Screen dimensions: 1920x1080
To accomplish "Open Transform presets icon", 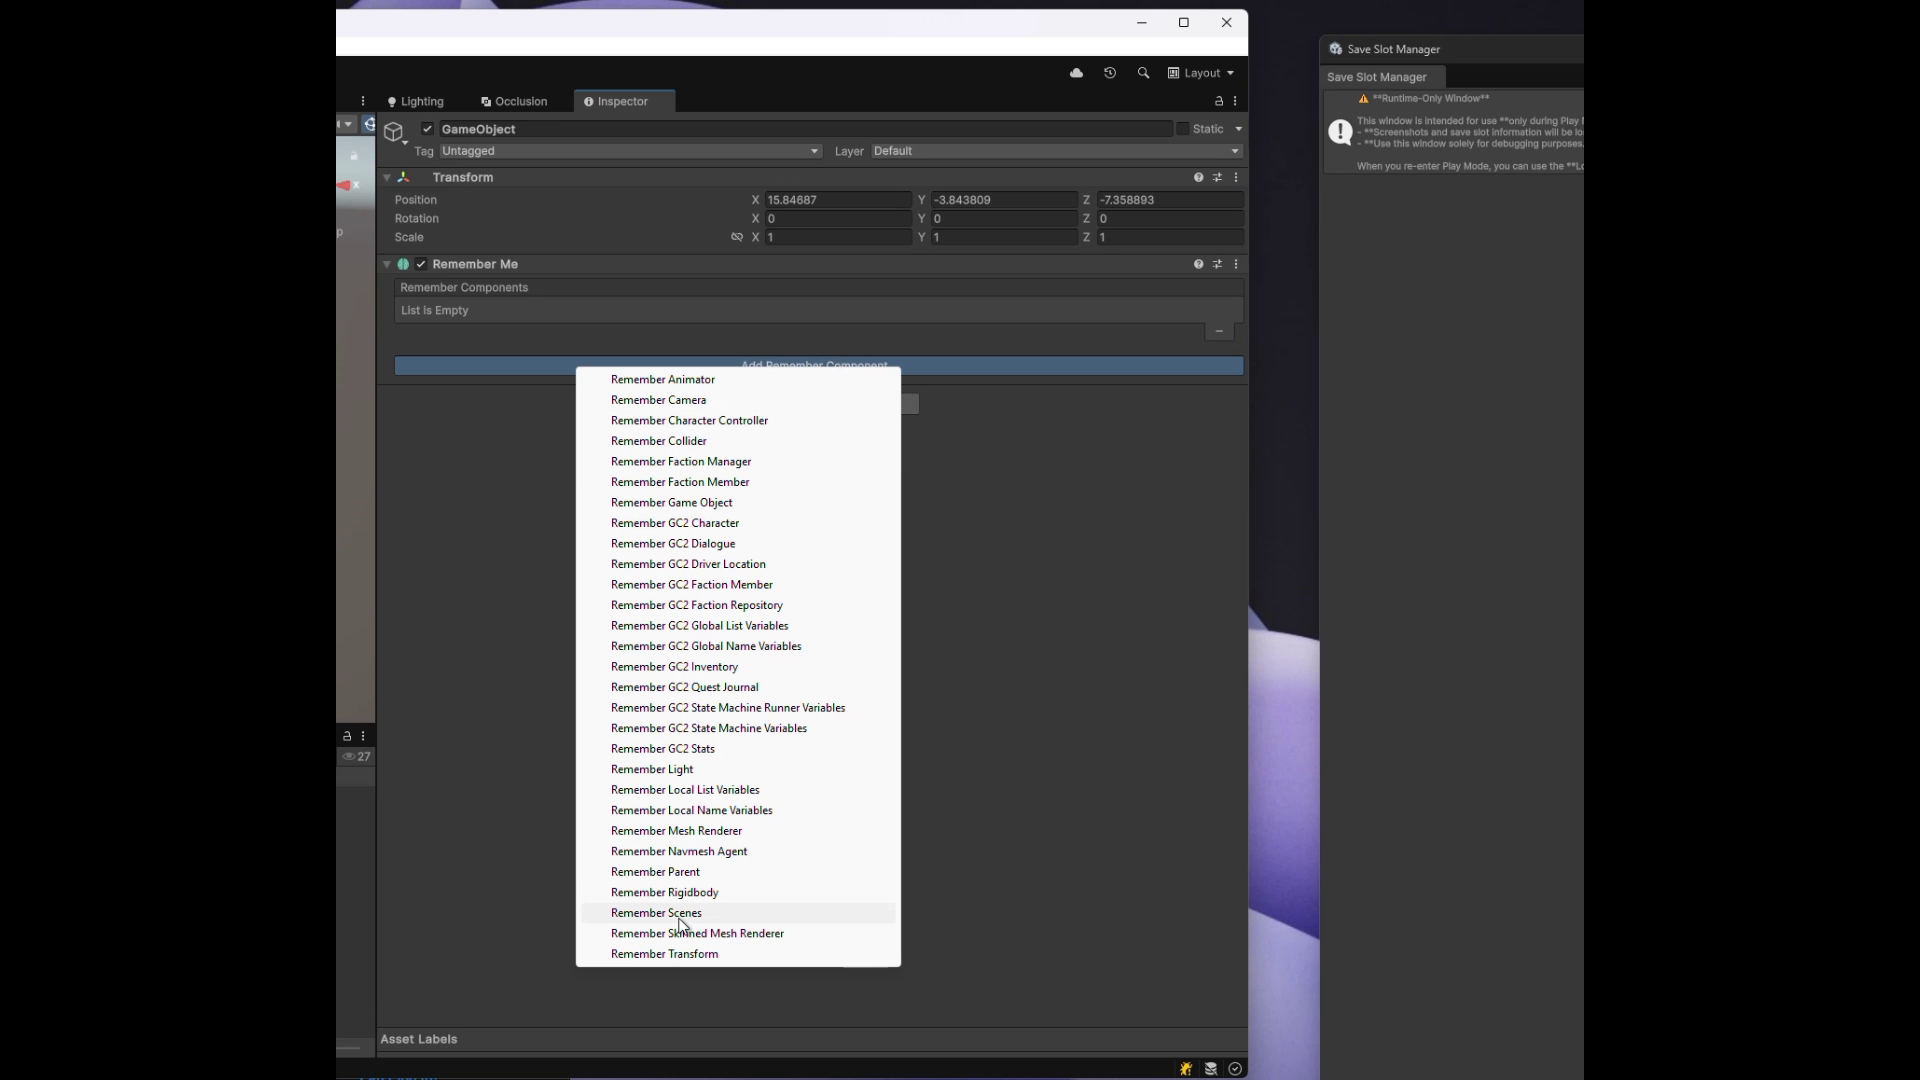I will tap(1217, 177).
